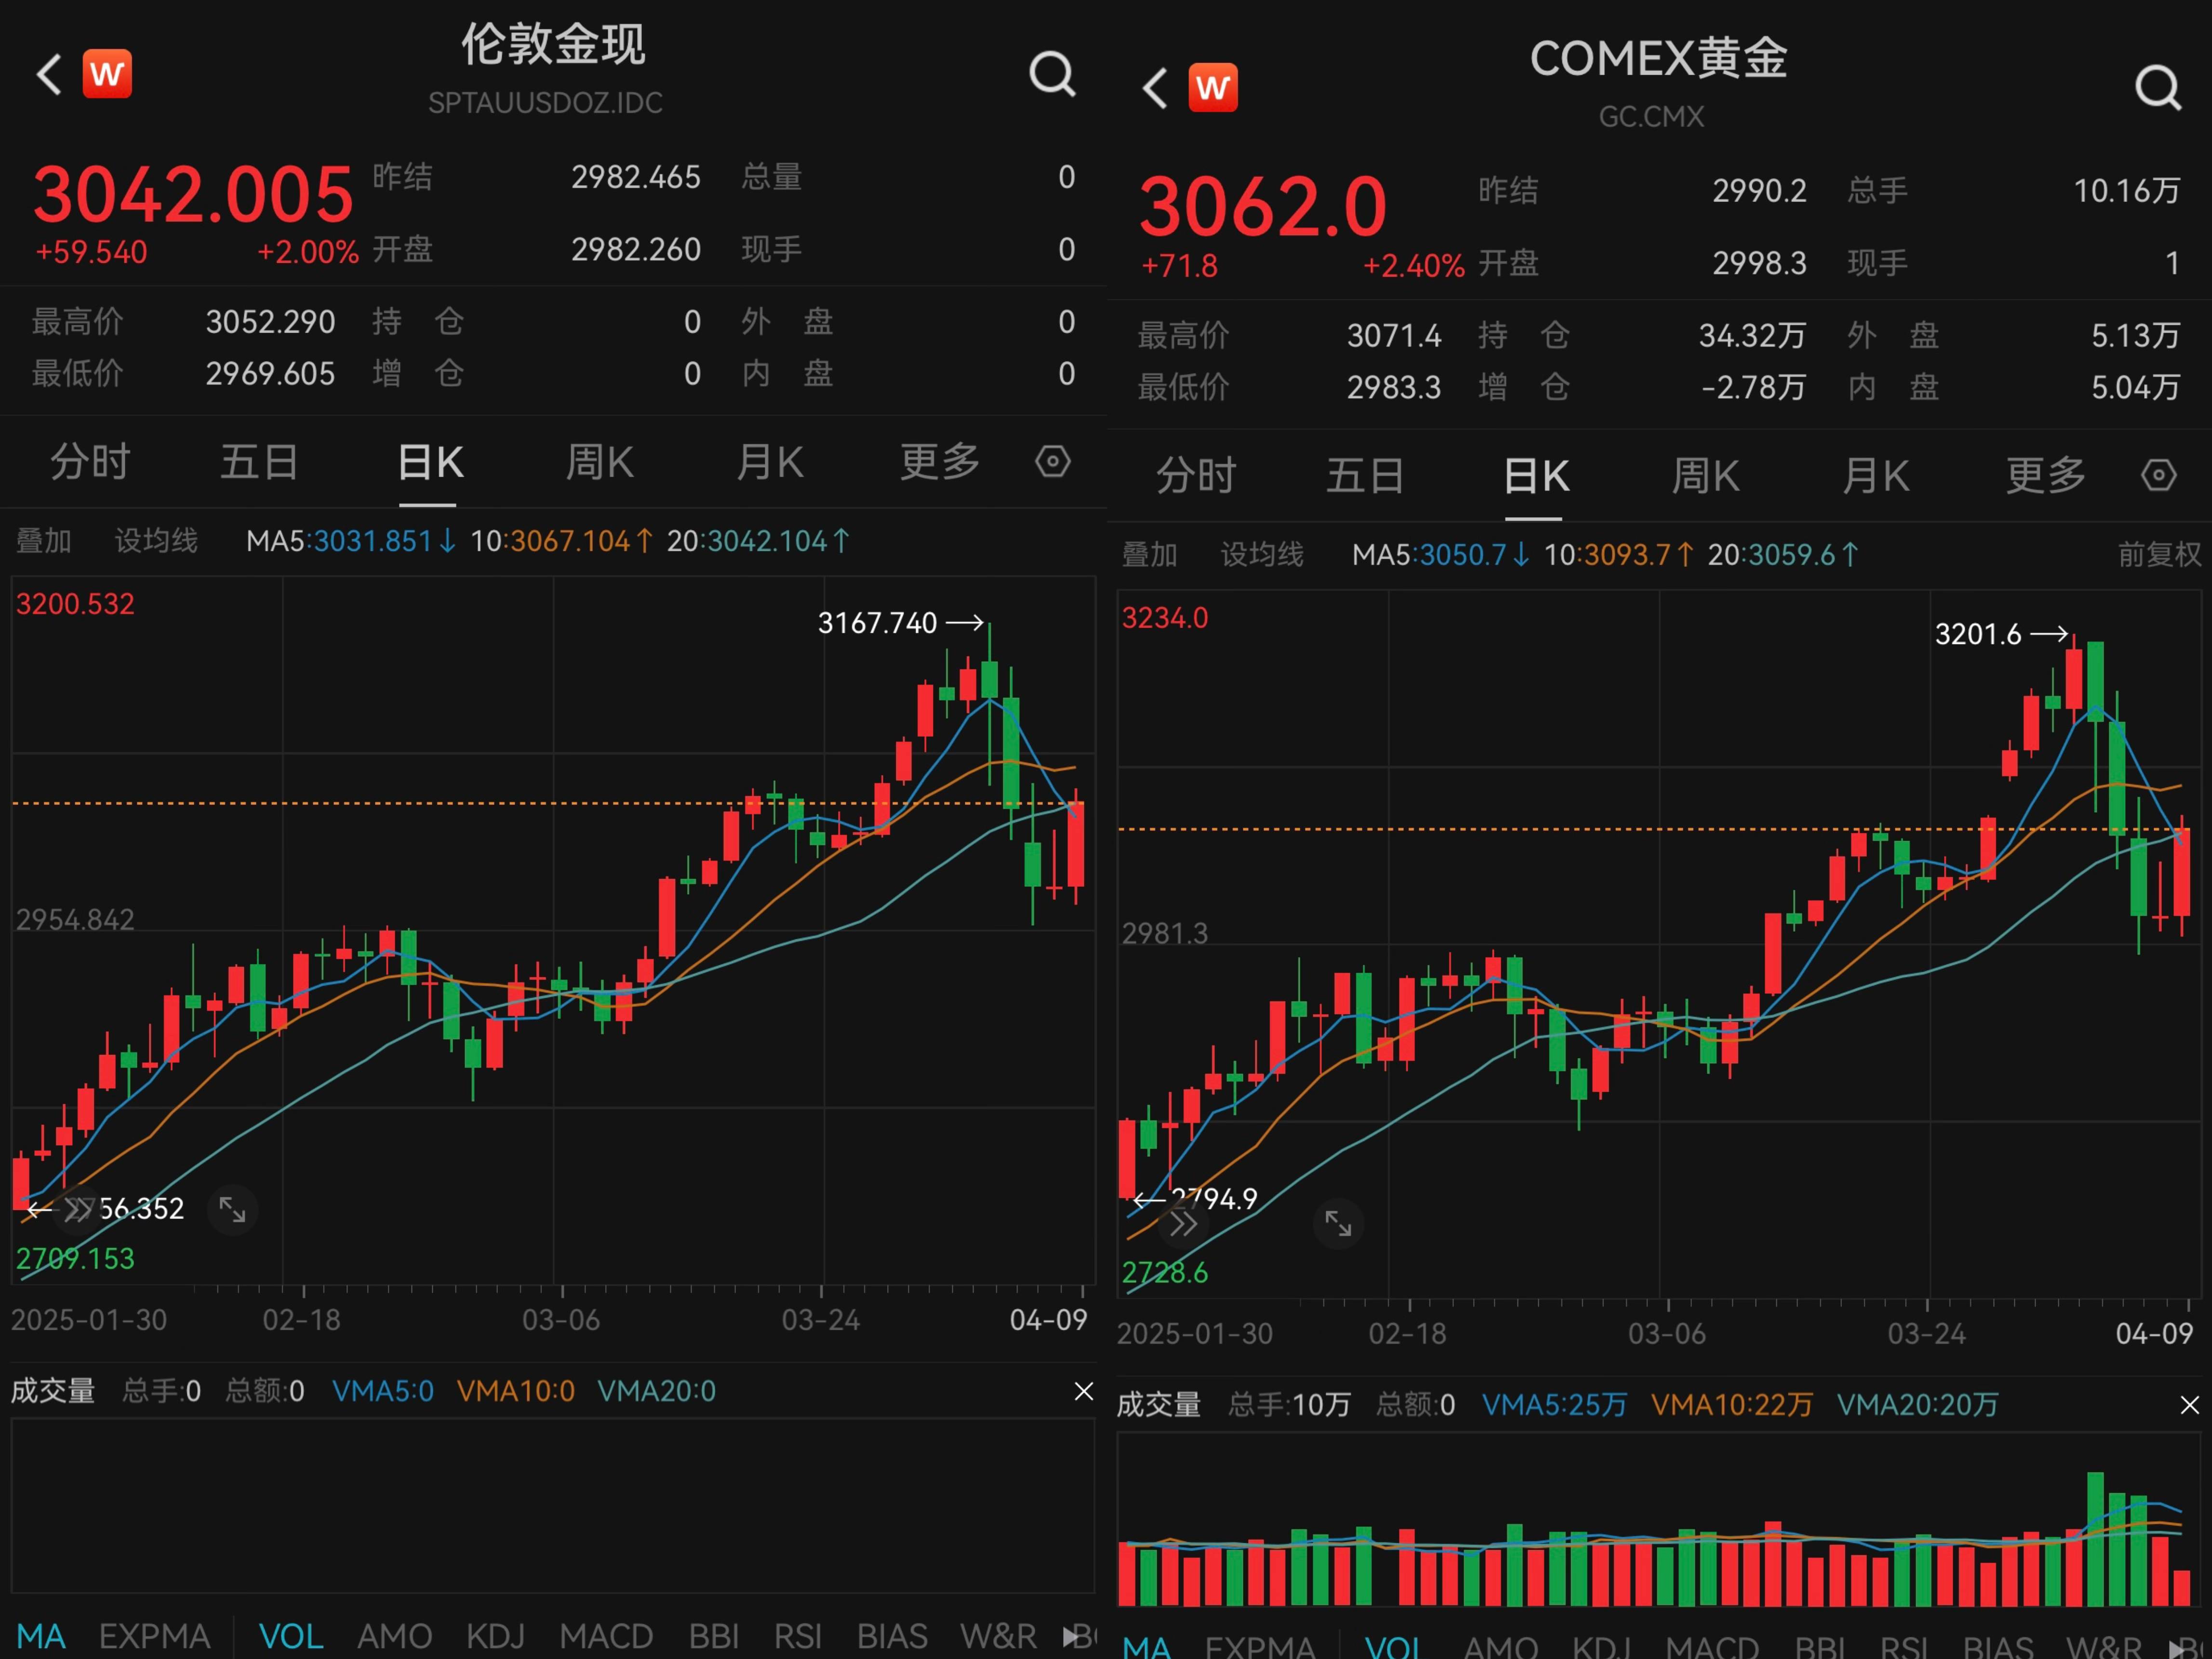Expand COMEX黄金 chart to fullscreen
Image resolution: width=2212 pixels, height=1659 pixels.
pyautogui.click(x=1338, y=1223)
